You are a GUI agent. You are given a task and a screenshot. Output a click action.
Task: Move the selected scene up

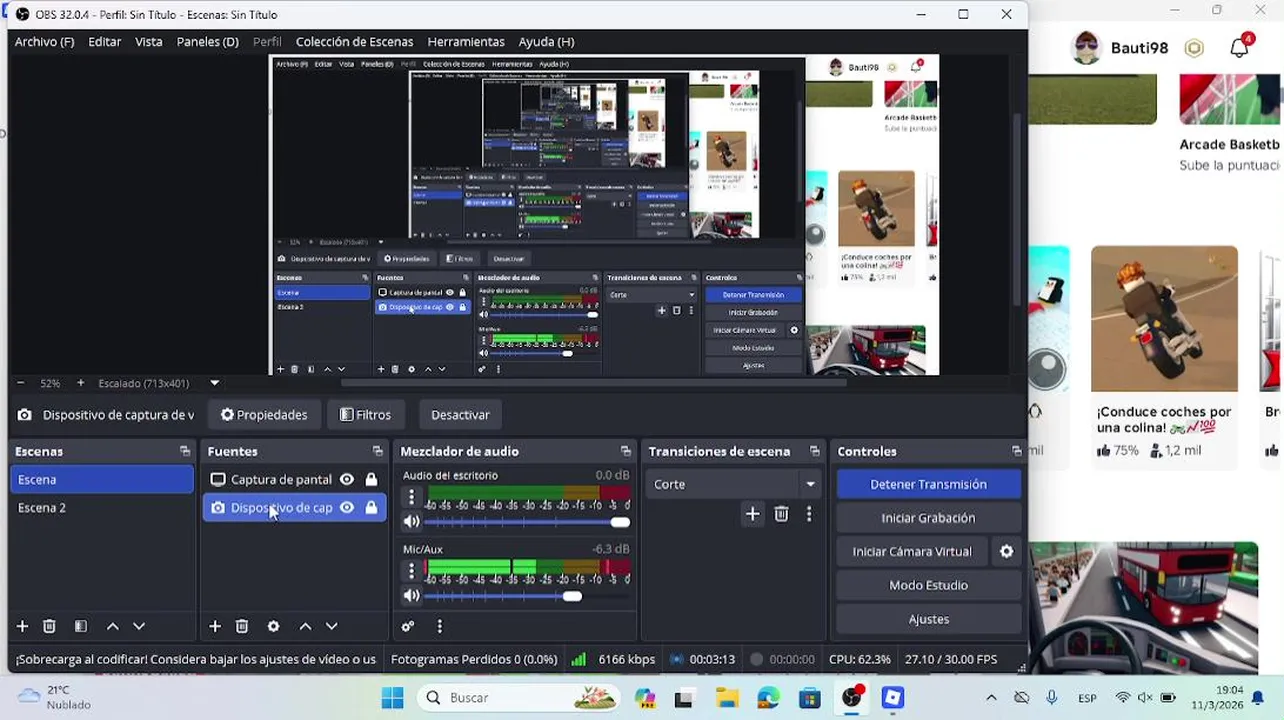pyautogui.click(x=112, y=626)
